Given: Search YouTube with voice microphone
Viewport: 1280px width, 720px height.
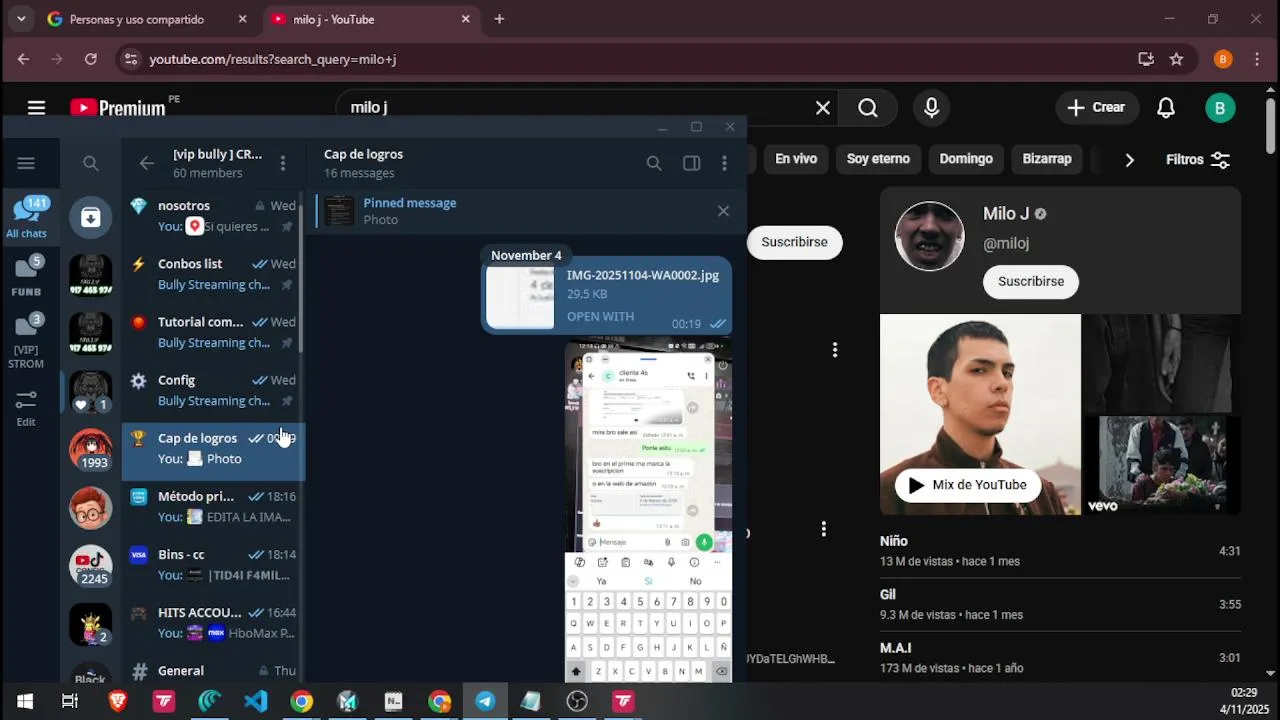Looking at the screenshot, I should [x=932, y=108].
